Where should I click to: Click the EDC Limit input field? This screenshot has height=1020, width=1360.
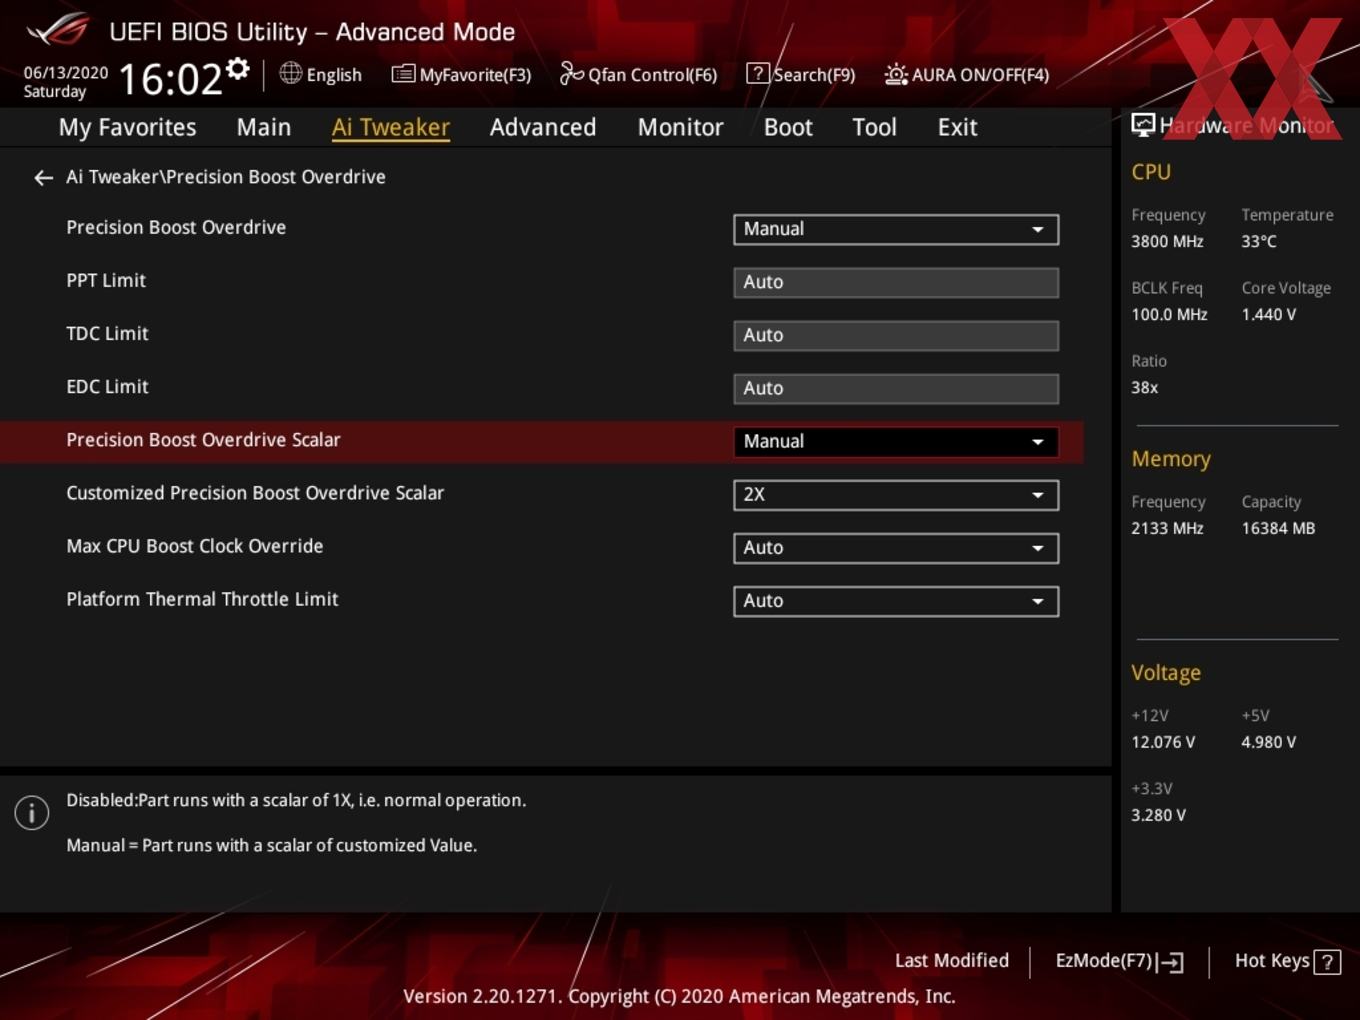896,388
